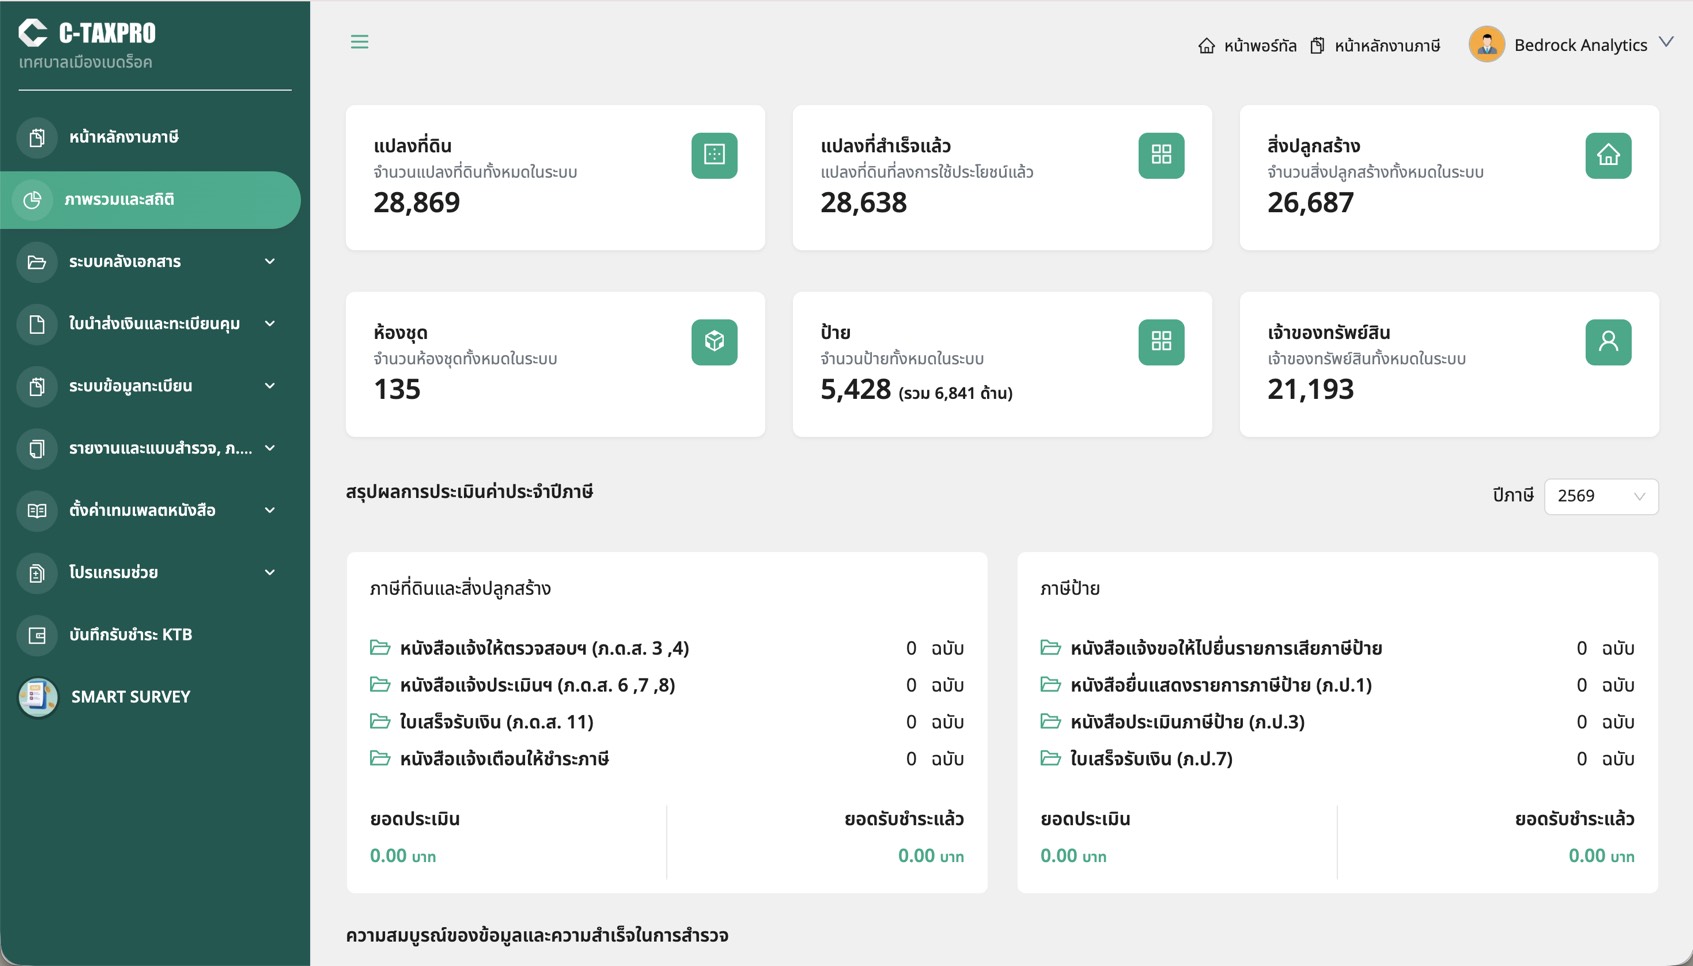Image resolution: width=1693 pixels, height=966 pixels.
Task: Click the house icon on buildings card
Action: click(1607, 155)
